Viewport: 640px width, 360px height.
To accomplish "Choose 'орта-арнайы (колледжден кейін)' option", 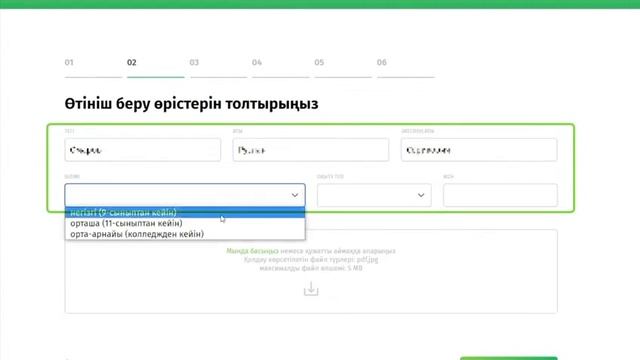I will pos(185,234).
